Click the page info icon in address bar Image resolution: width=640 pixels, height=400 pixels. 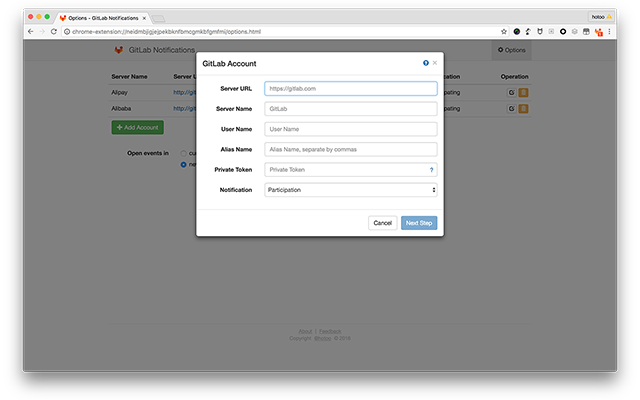click(x=67, y=31)
